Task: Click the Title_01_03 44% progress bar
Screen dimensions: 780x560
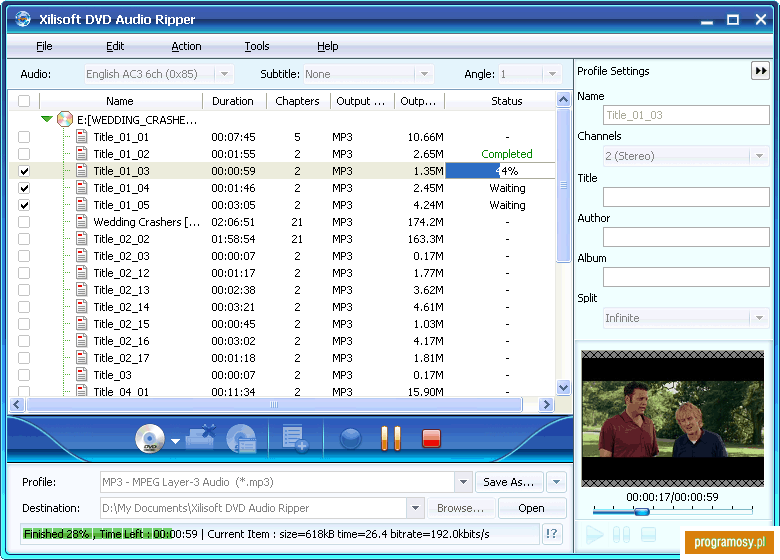Action: [500, 171]
